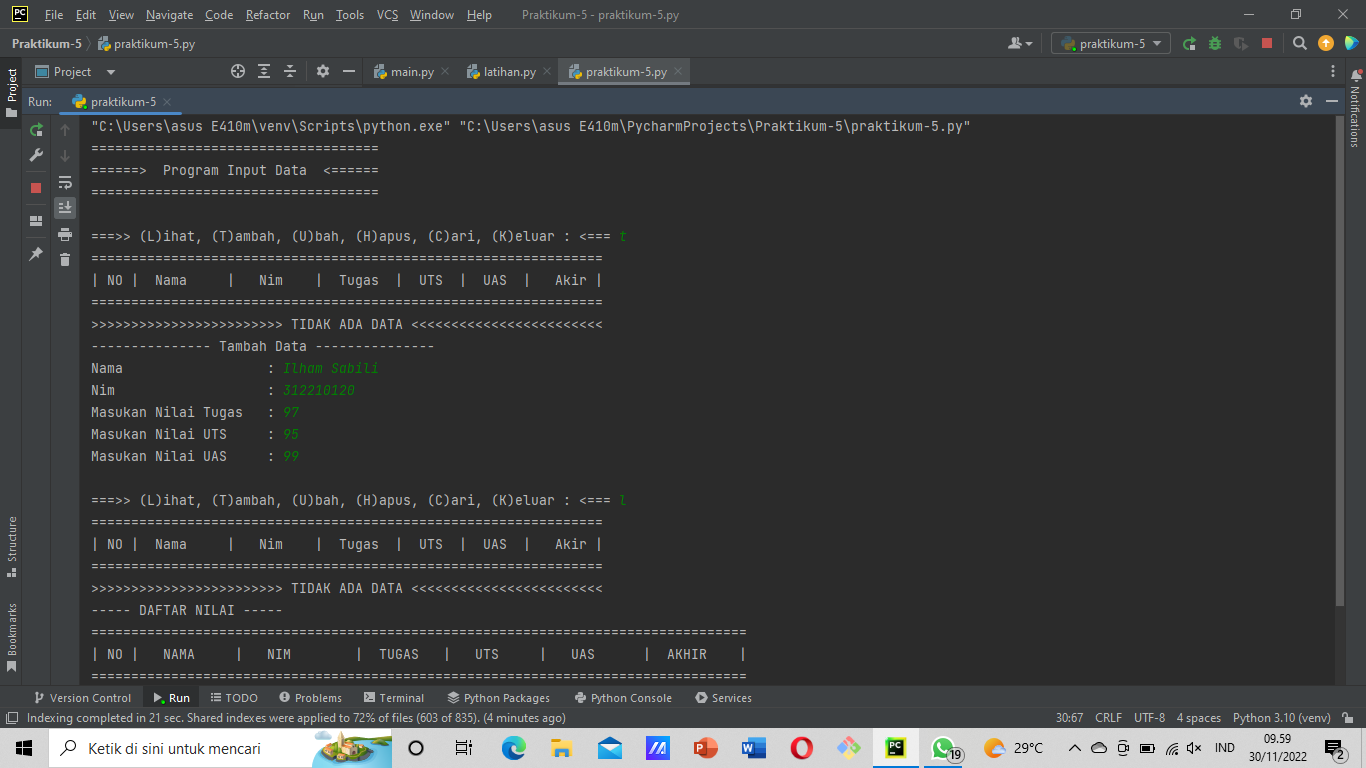Hide the Run tool window
Image resolution: width=1366 pixels, height=768 pixels.
click(1332, 101)
